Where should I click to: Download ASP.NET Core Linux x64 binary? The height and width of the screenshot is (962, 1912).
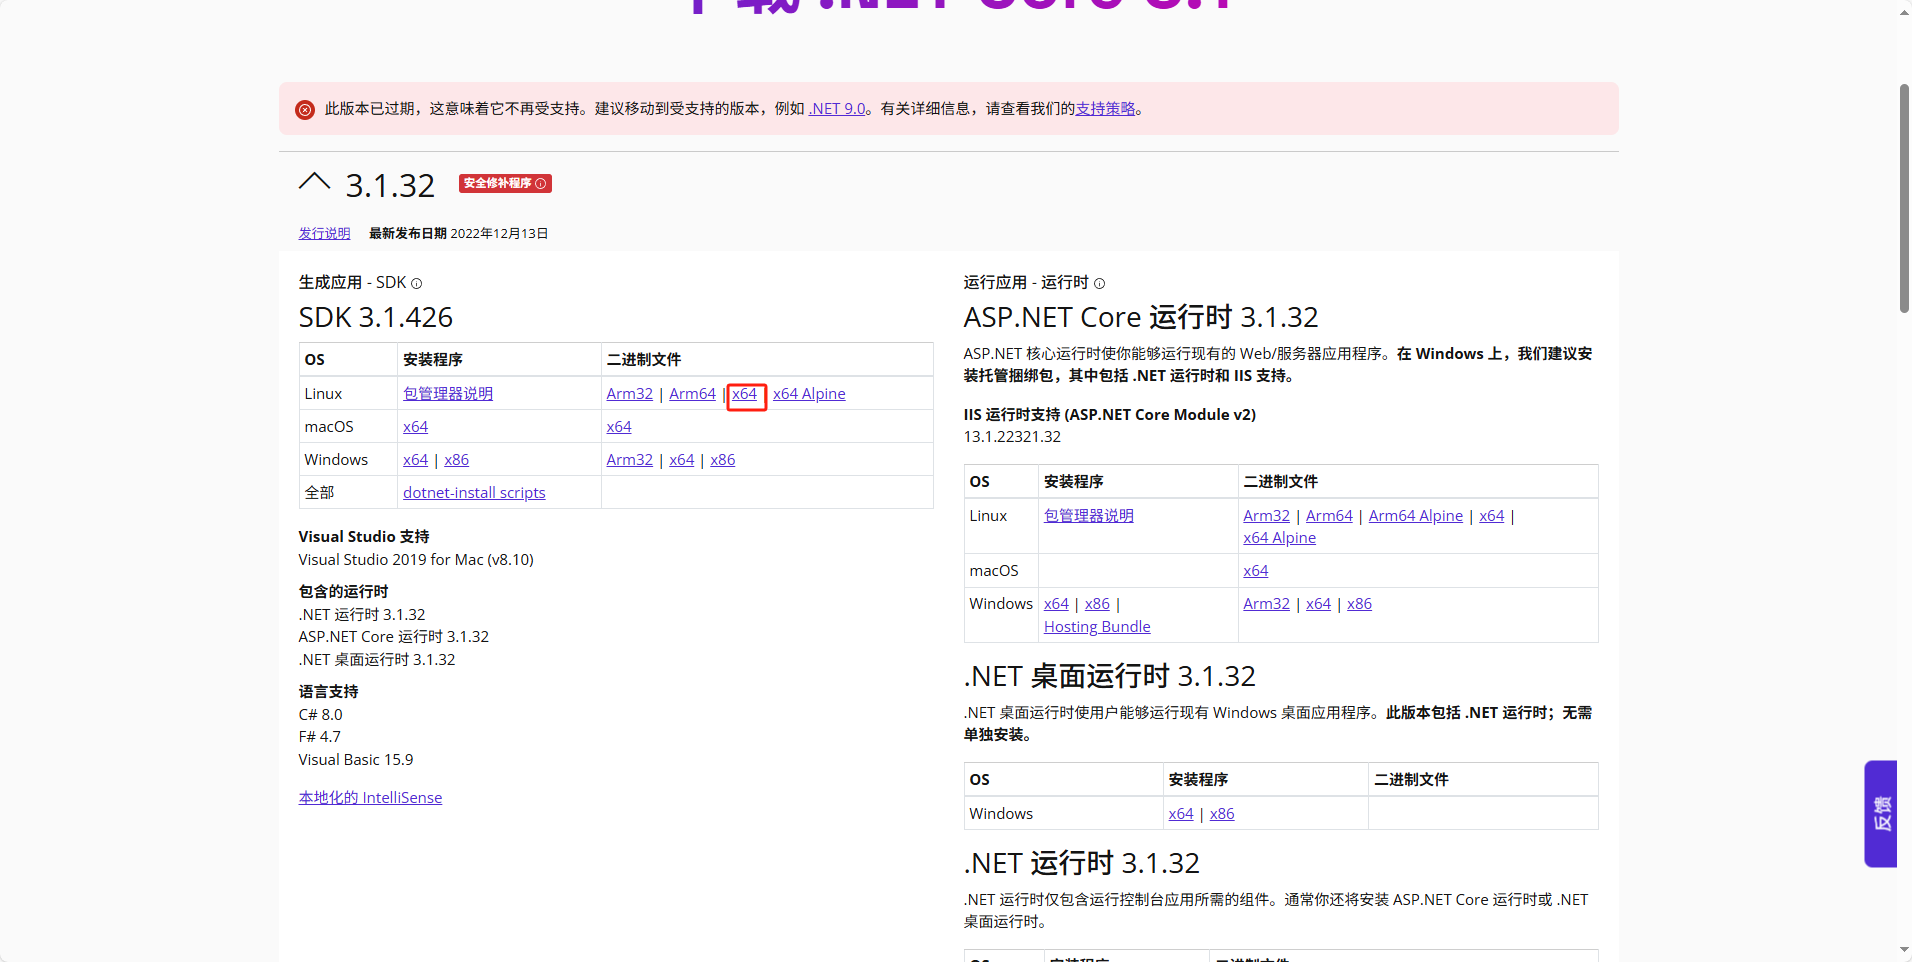(1492, 516)
